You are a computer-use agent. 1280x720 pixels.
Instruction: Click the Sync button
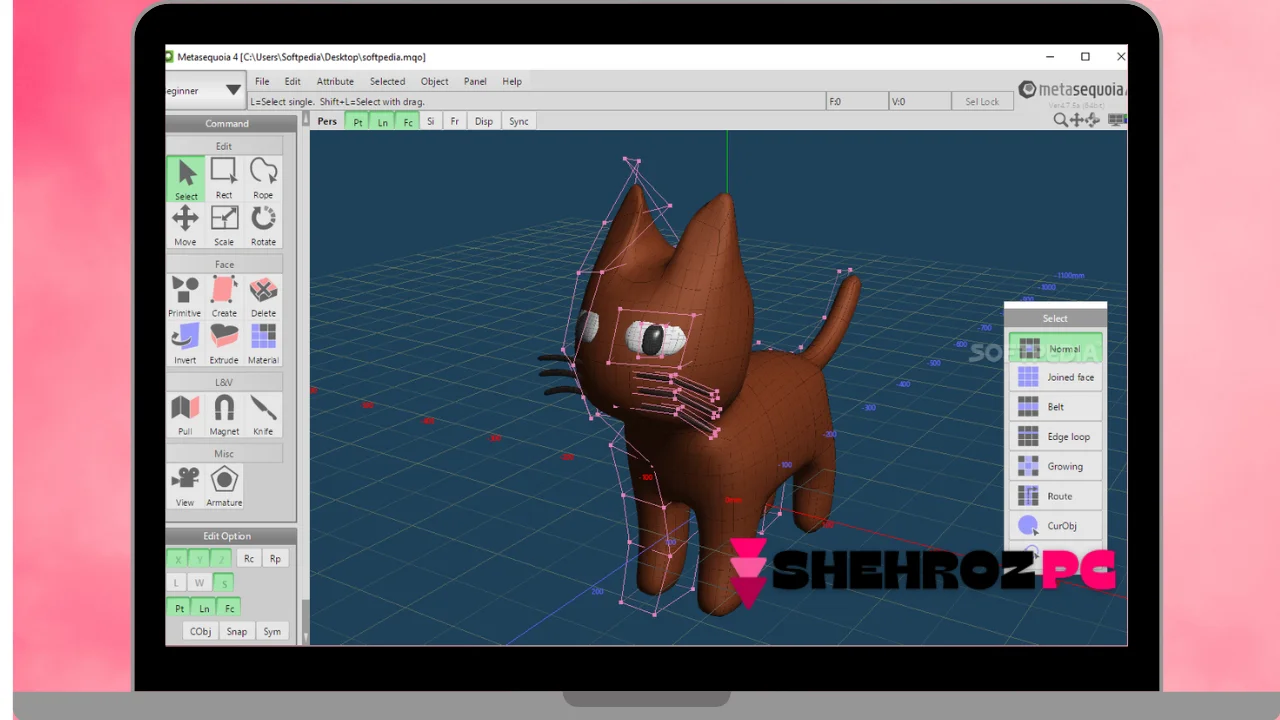pyautogui.click(x=519, y=121)
